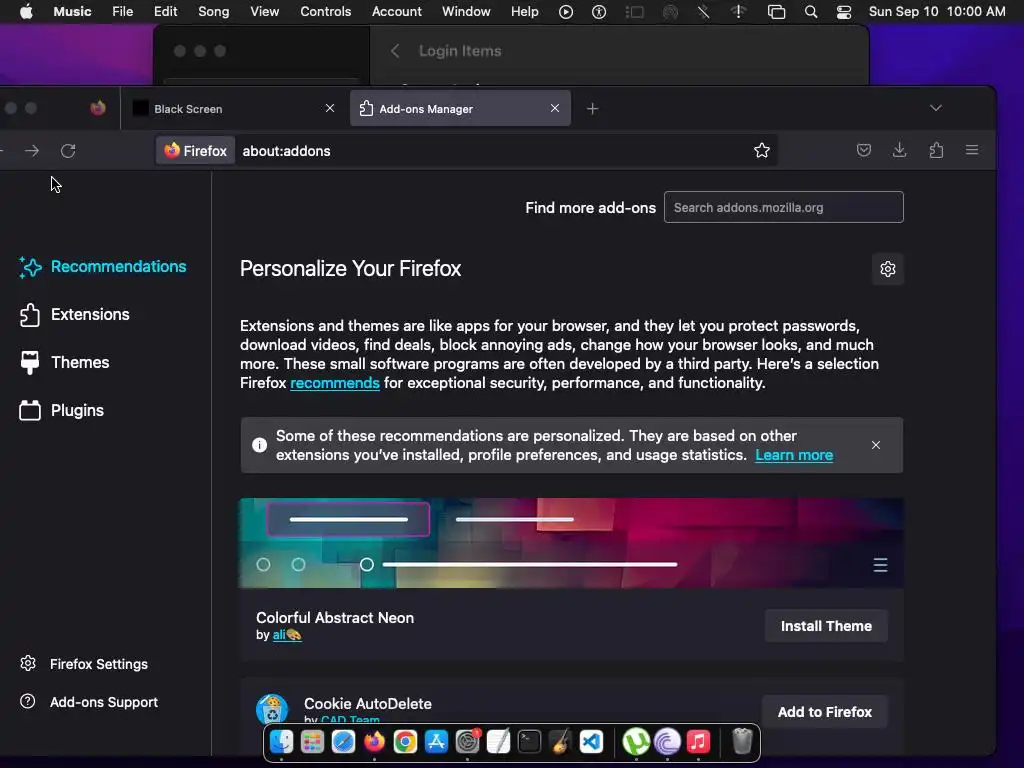Open the Window menu

466,12
